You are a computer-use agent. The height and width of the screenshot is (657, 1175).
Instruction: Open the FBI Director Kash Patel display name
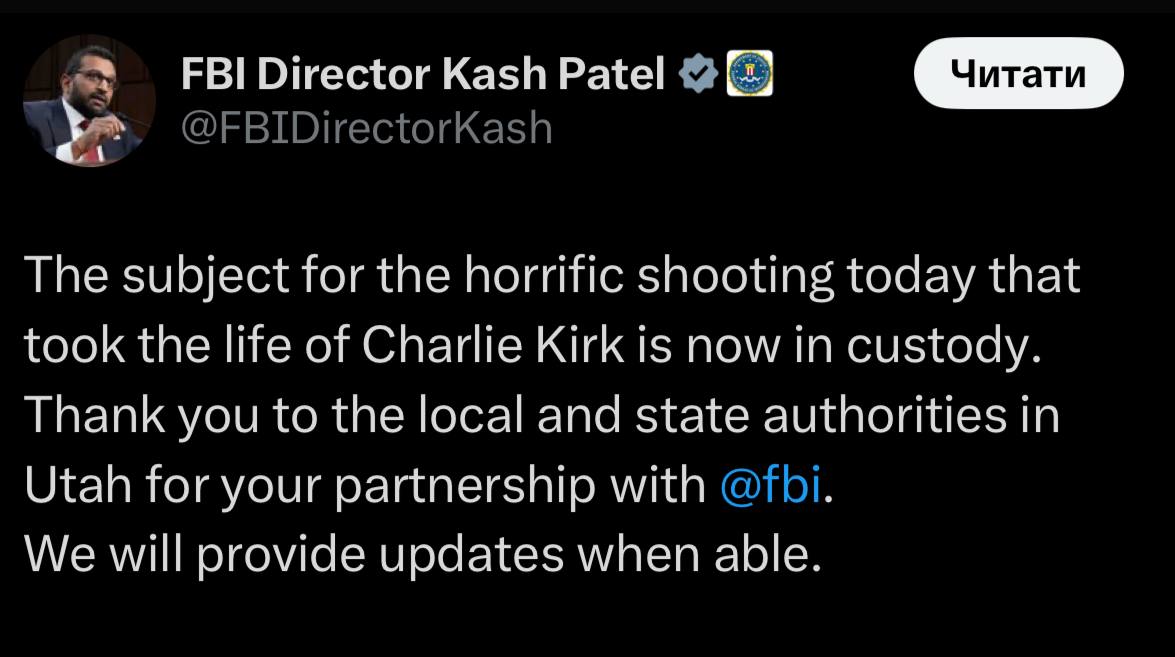(424, 73)
